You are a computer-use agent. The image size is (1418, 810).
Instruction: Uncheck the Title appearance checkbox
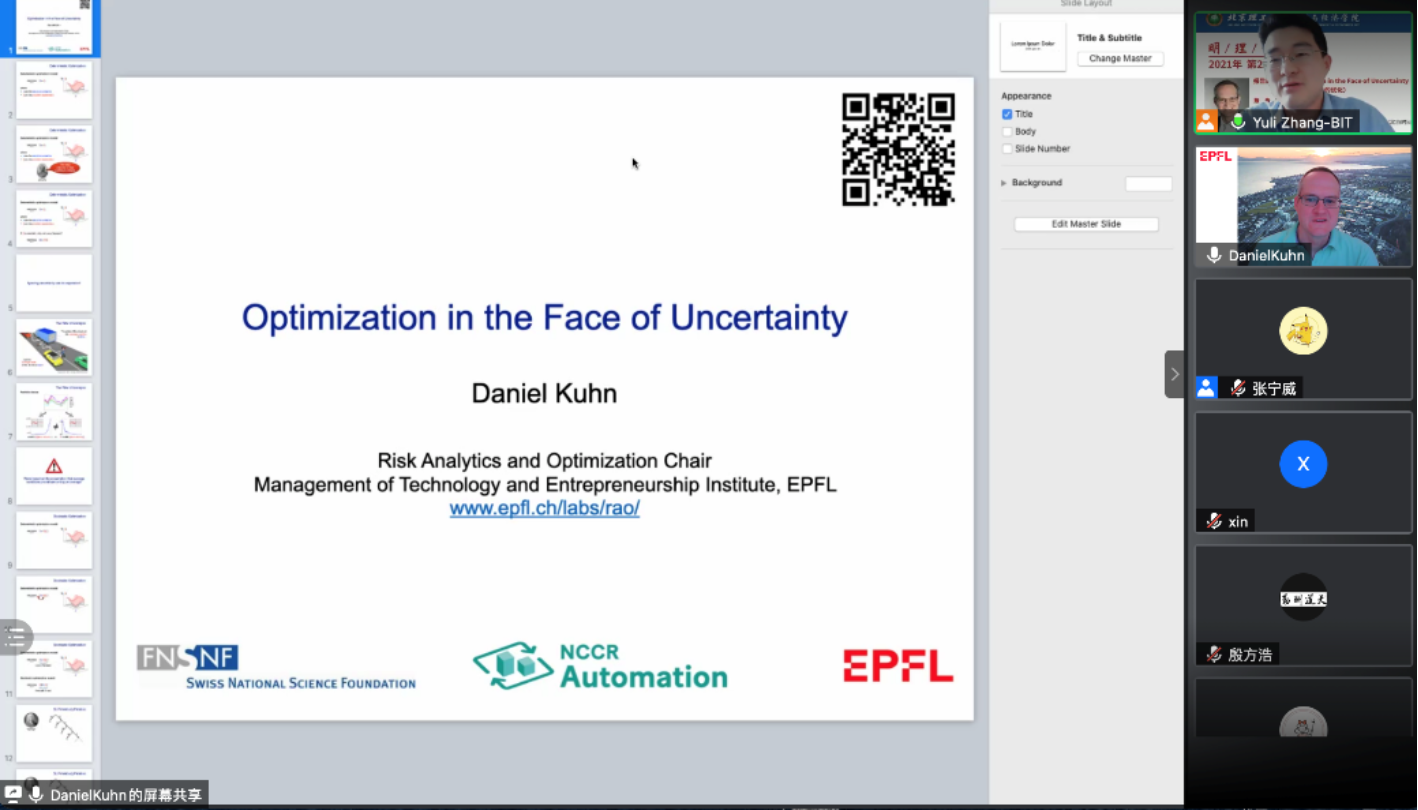[1007, 114]
